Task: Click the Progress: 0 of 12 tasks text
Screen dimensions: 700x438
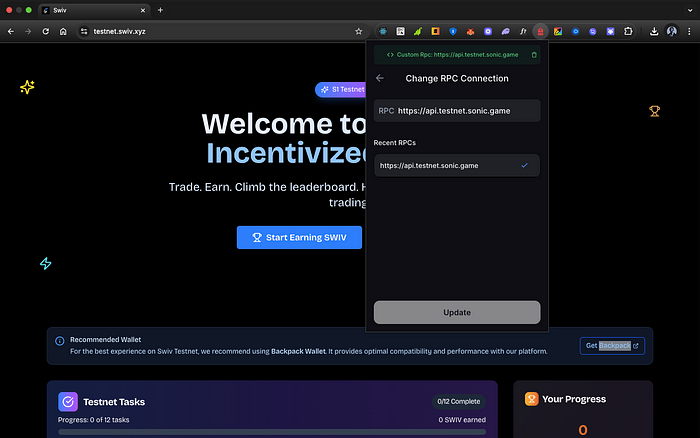Action: (93, 420)
